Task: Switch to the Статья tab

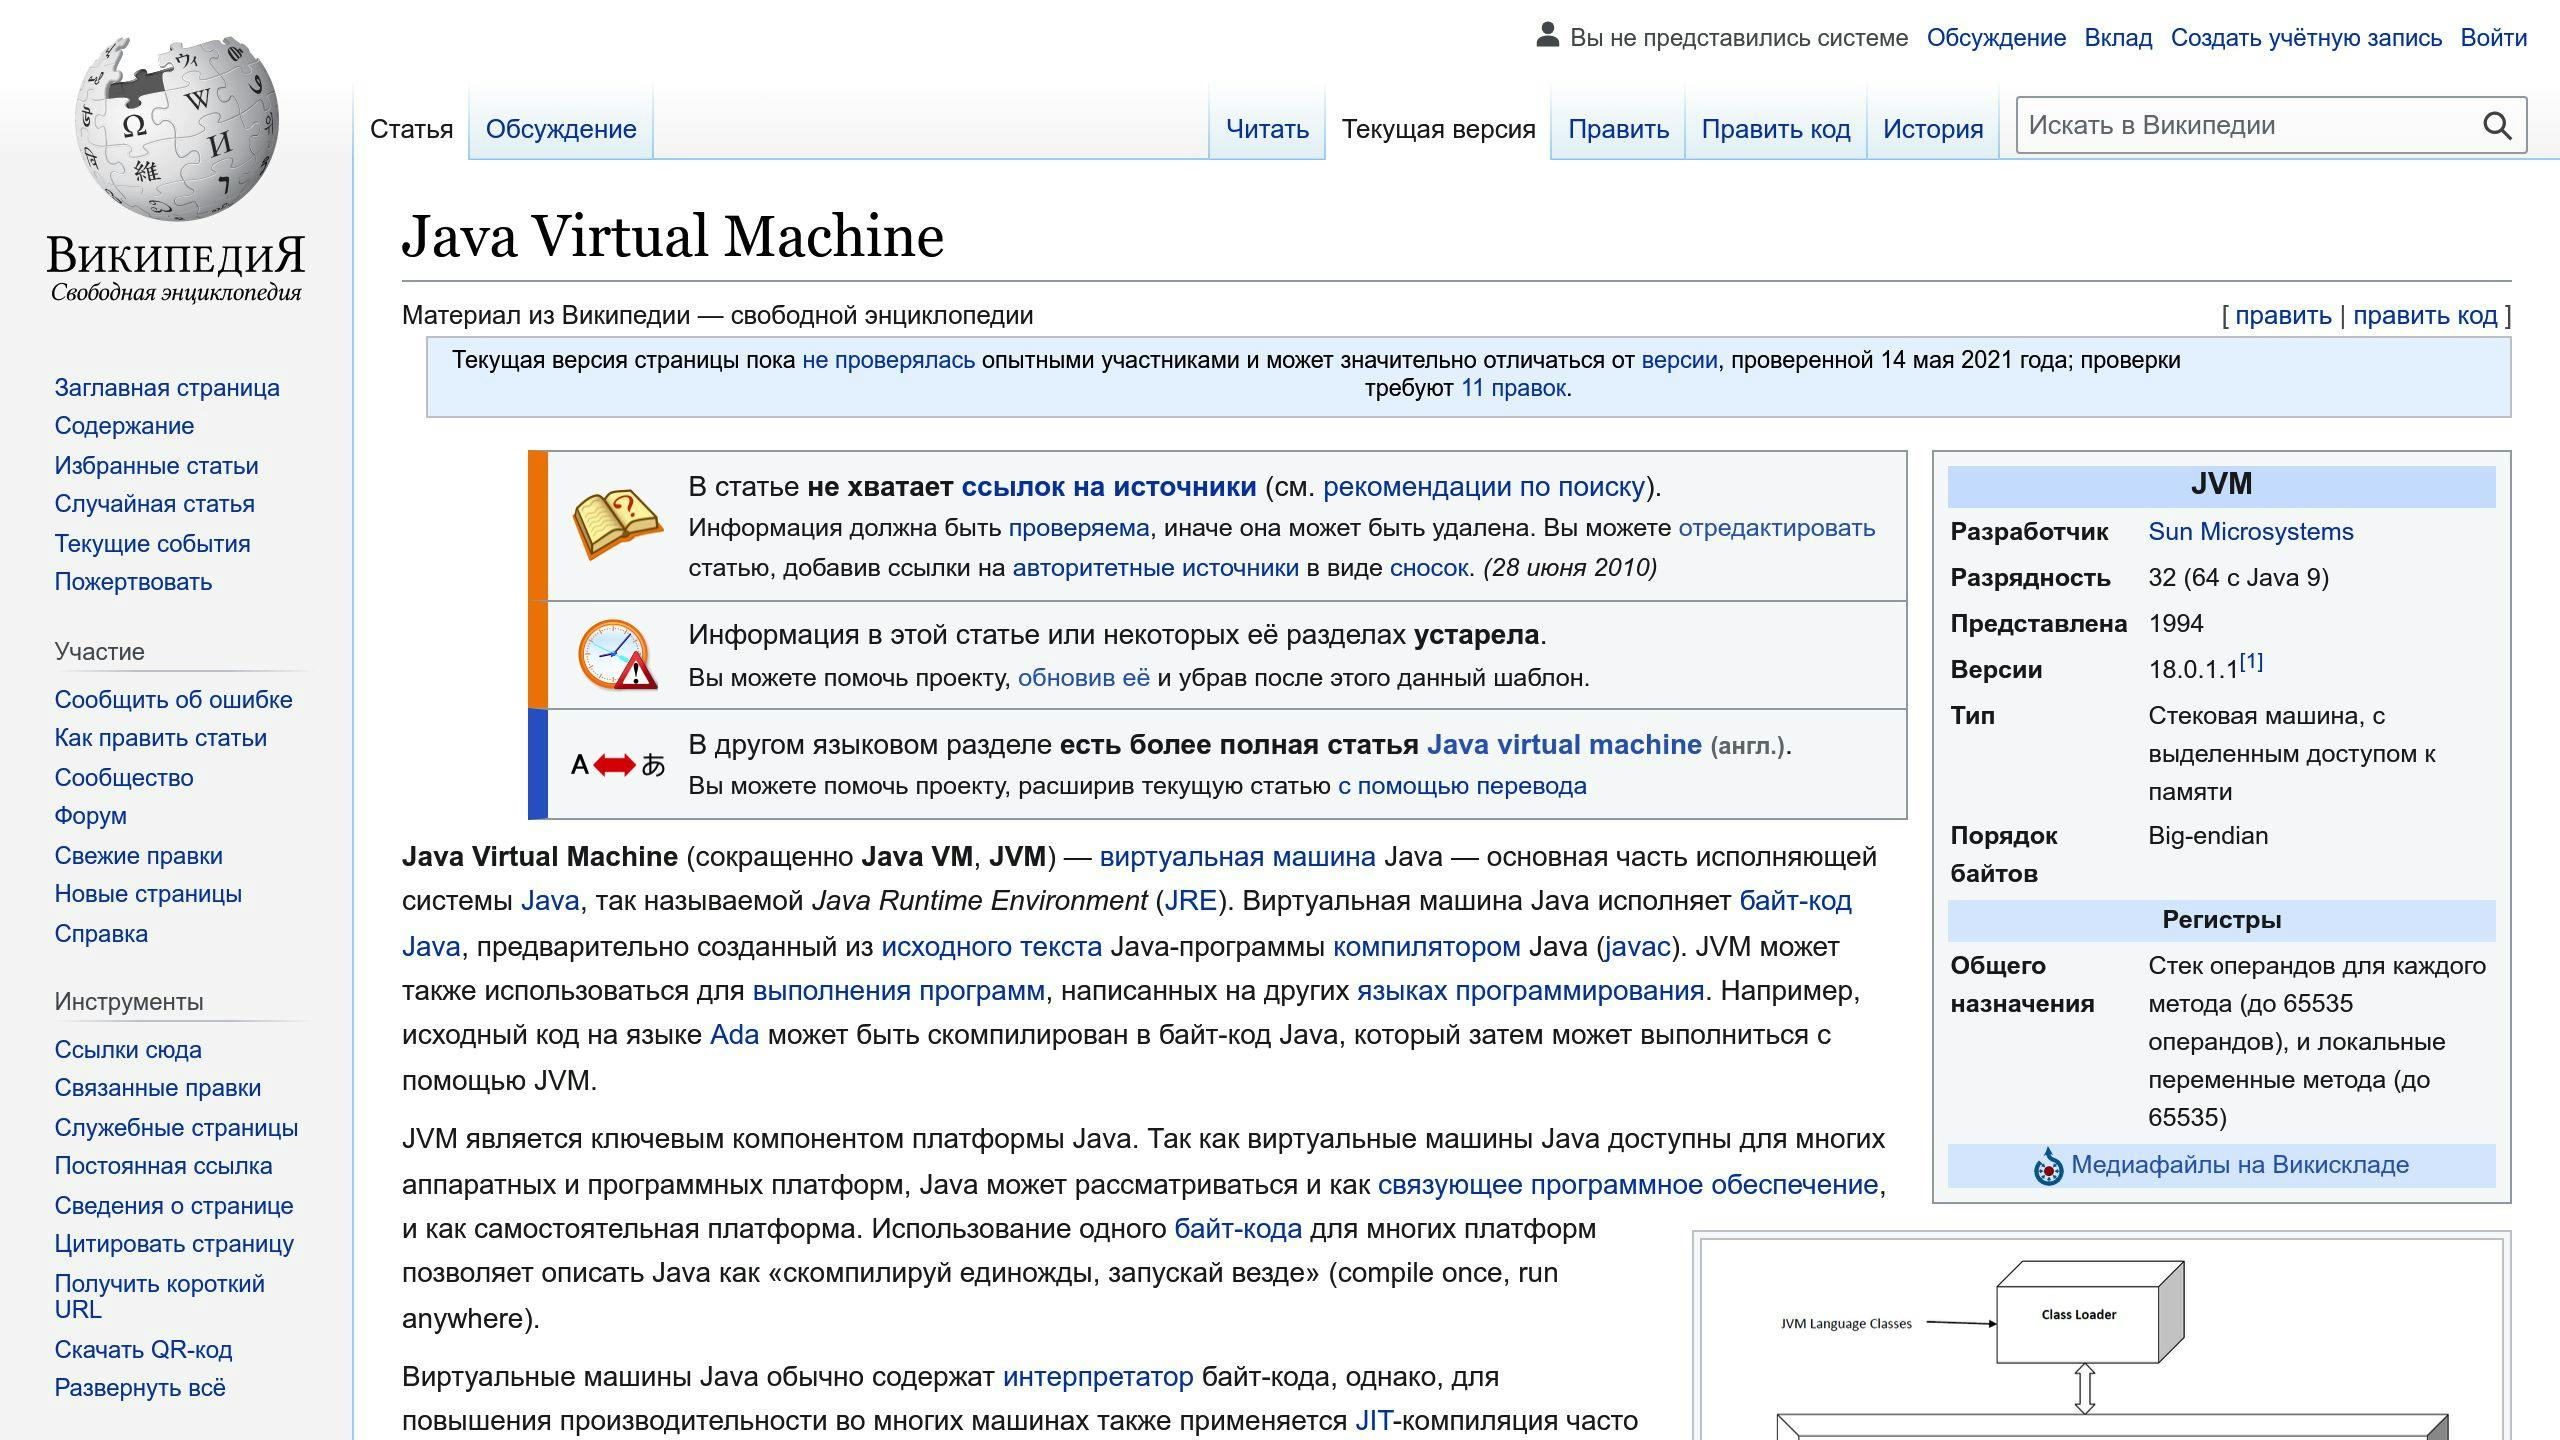Action: 411,129
